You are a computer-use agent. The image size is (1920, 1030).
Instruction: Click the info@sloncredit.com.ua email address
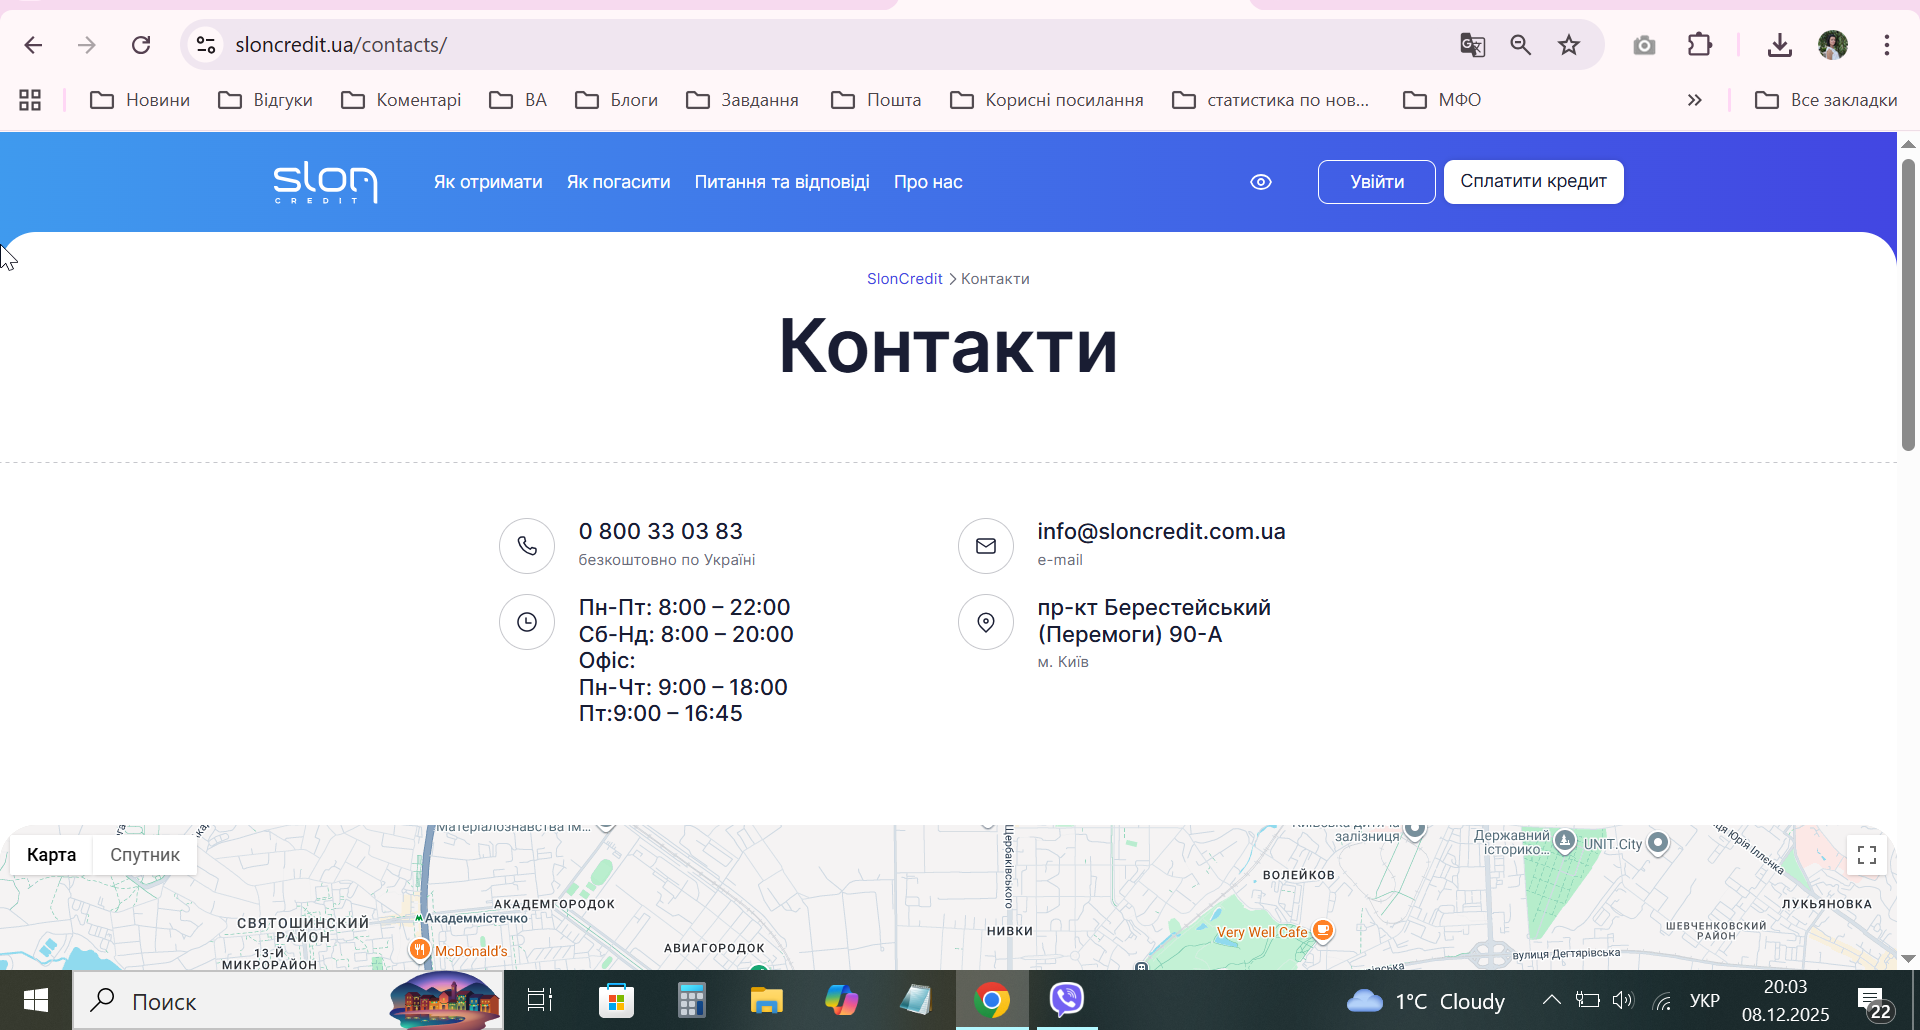pyautogui.click(x=1161, y=531)
